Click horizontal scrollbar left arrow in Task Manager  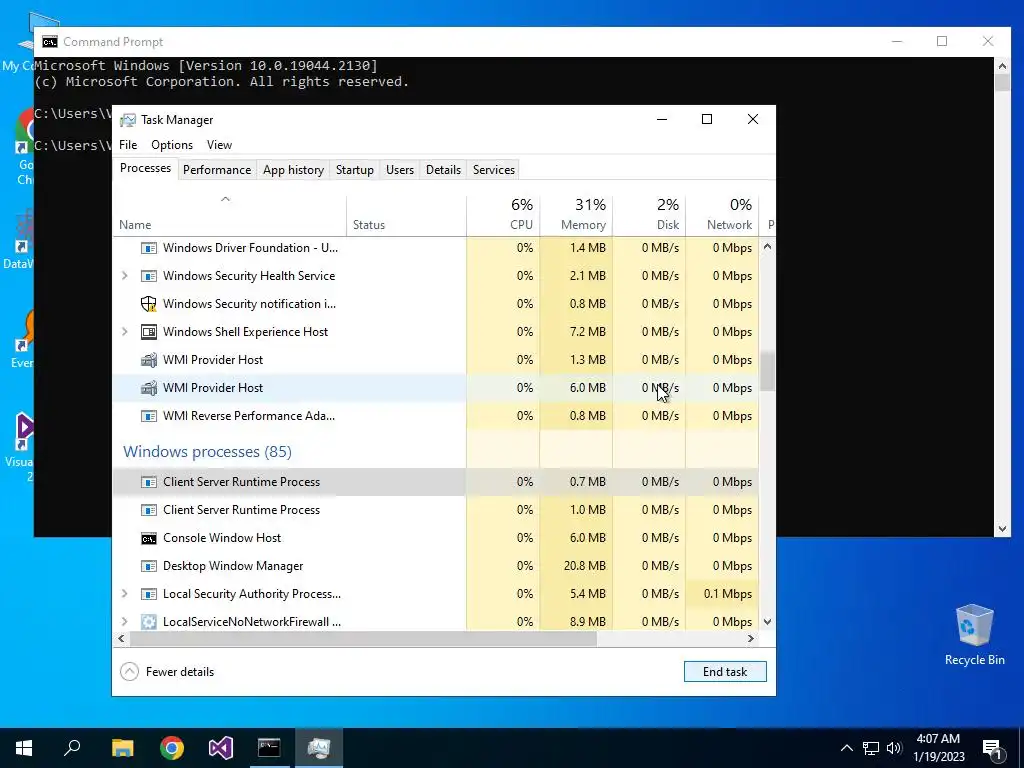[121, 639]
